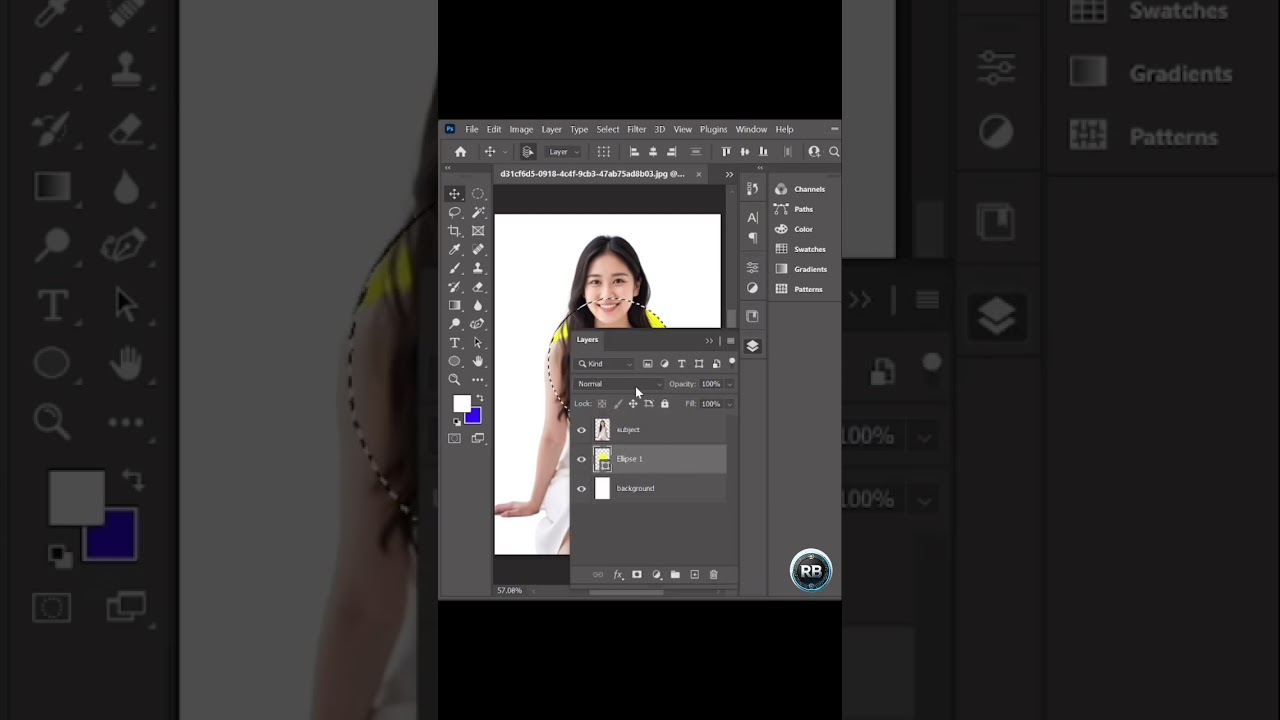Select the Frame tool
This screenshot has width=1280, height=720.
[478, 231]
